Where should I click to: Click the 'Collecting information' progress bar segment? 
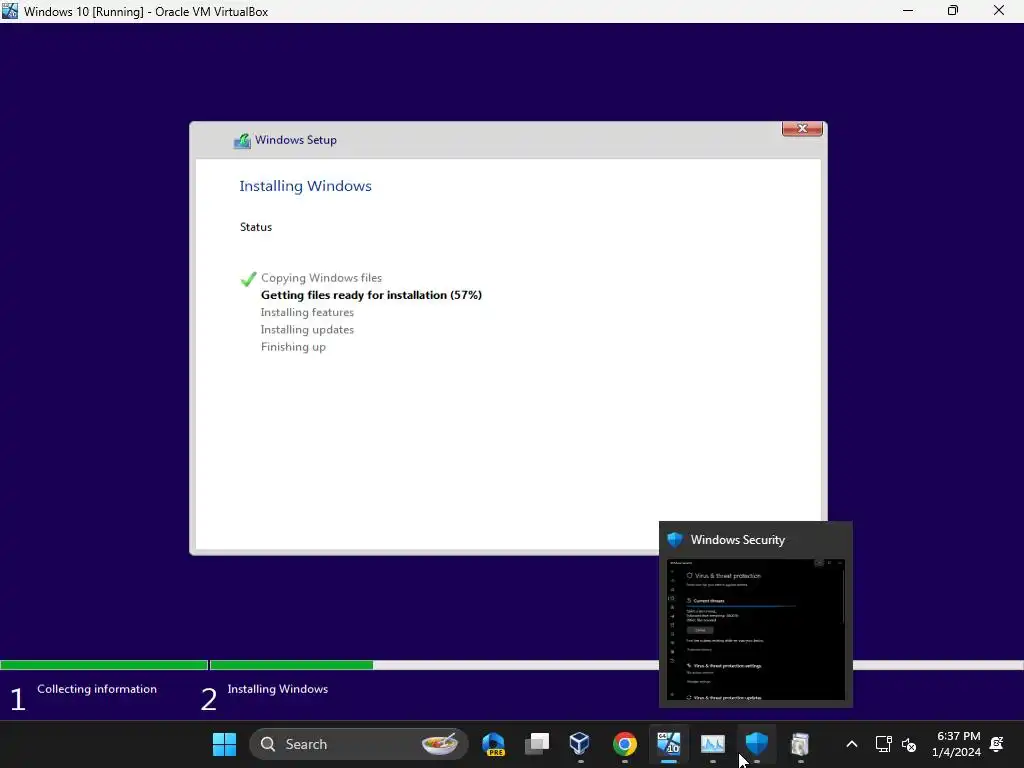[x=104, y=665]
